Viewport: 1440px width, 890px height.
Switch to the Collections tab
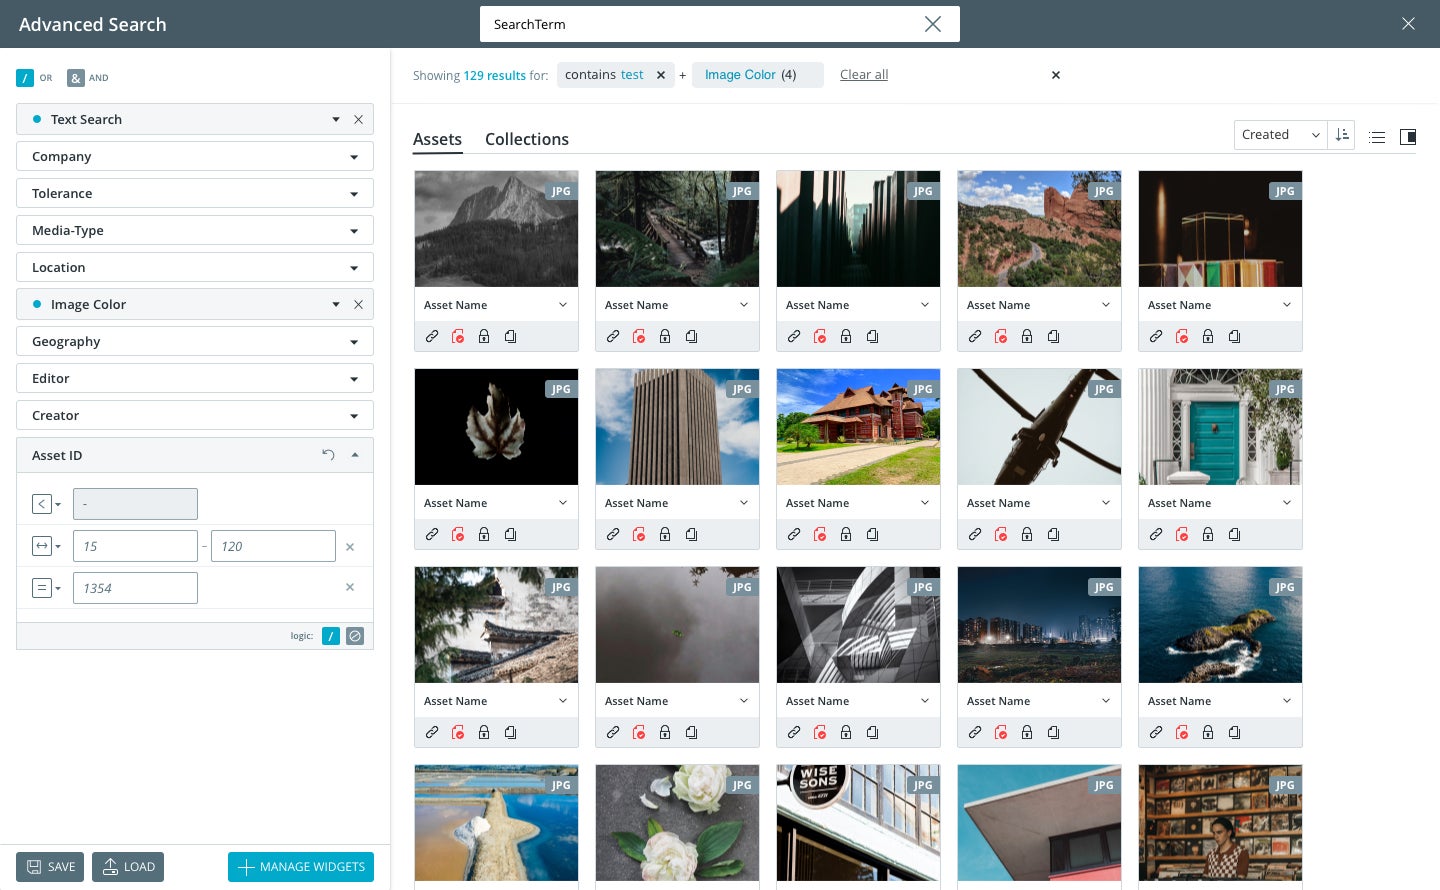pos(527,139)
